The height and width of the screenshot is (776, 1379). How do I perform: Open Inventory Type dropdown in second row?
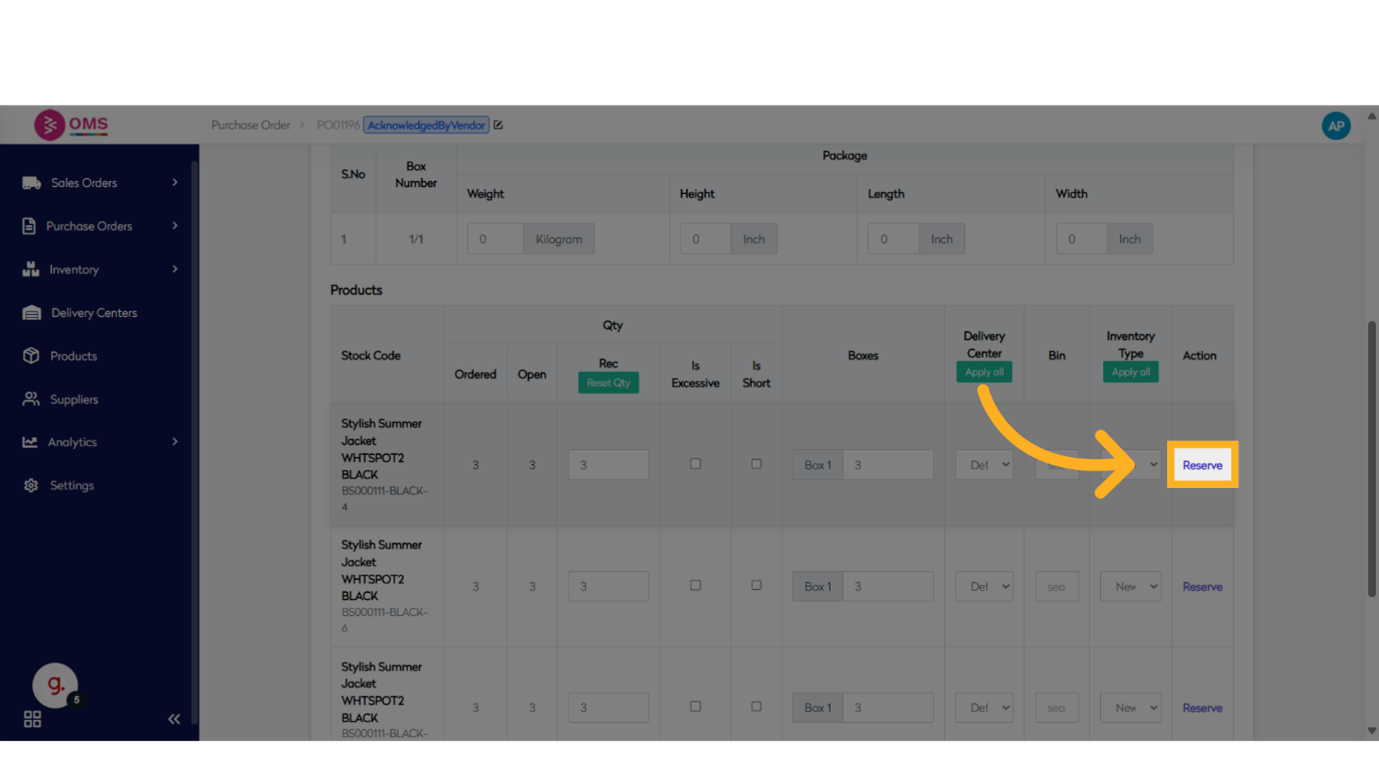[1130, 587]
